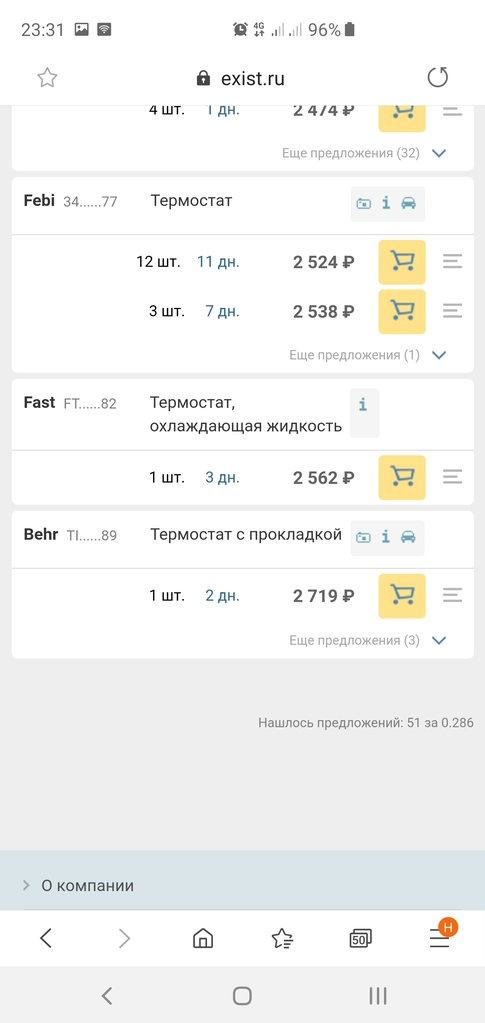Image resolution: width=485 pixels, height=1023 pixels.
Task: Reload the exist.ru page
Action: coord(437,78)
